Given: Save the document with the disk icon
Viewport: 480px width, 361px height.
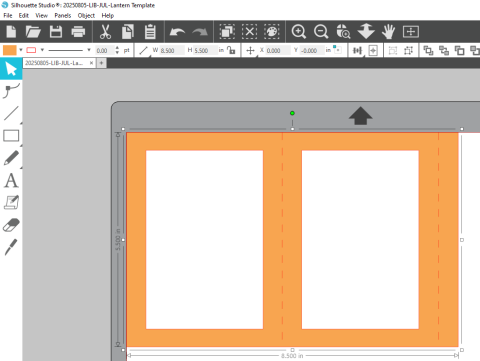Looking at the screenshot, I should point(56,32).
